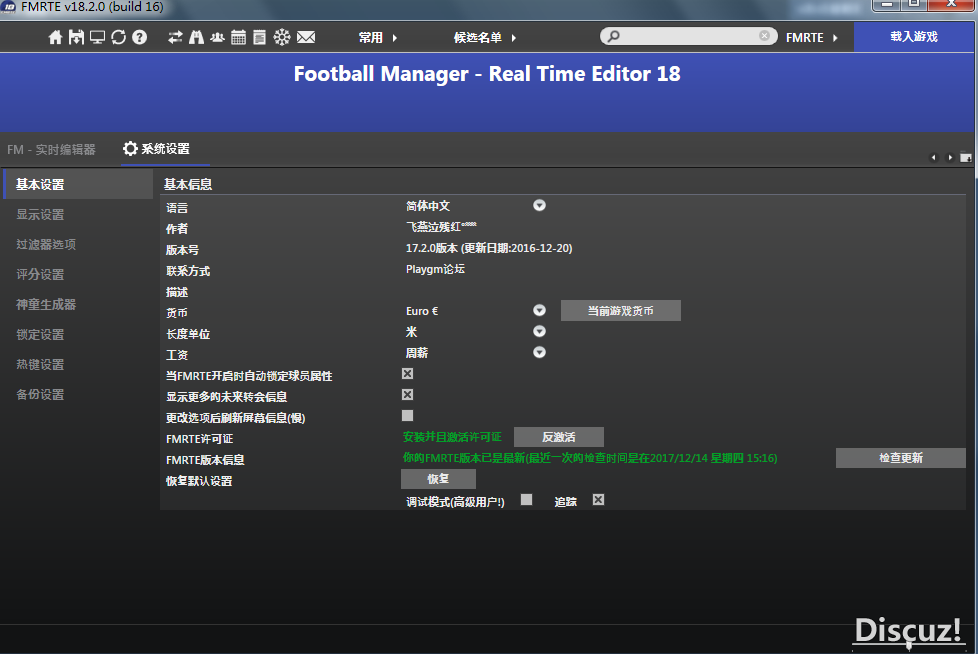Click the binoculars scout icon
The image size is (978, 654).
pyautogui.click(x=196, y=37)
